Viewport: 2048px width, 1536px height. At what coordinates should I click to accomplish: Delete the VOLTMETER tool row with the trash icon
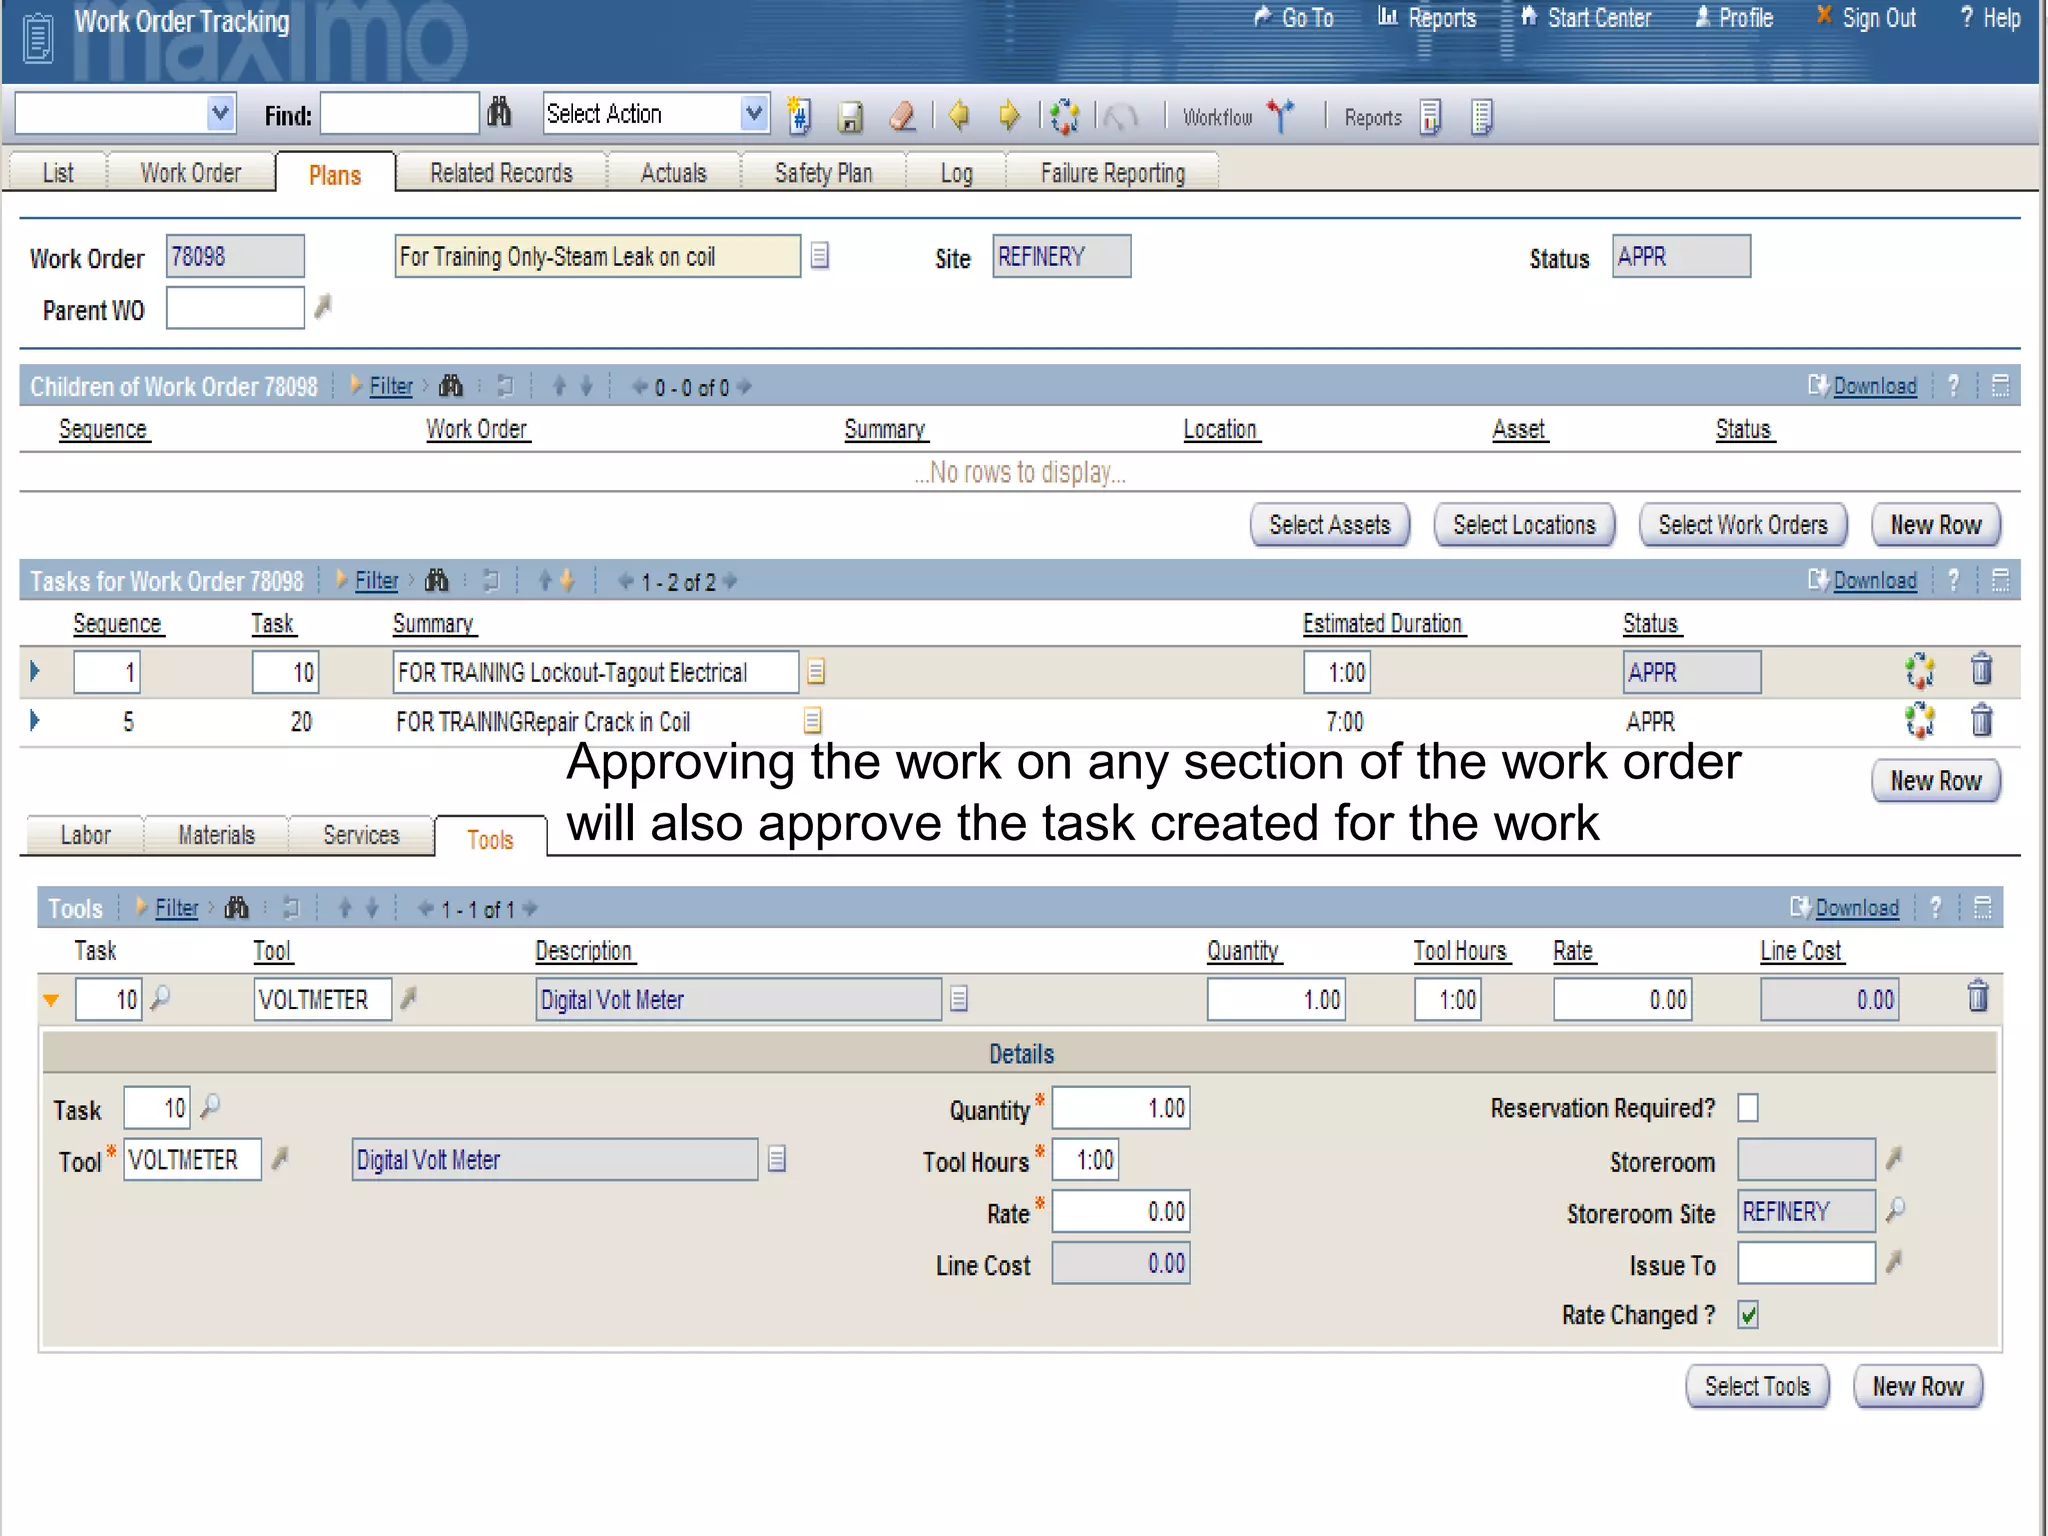(1978, 997)
